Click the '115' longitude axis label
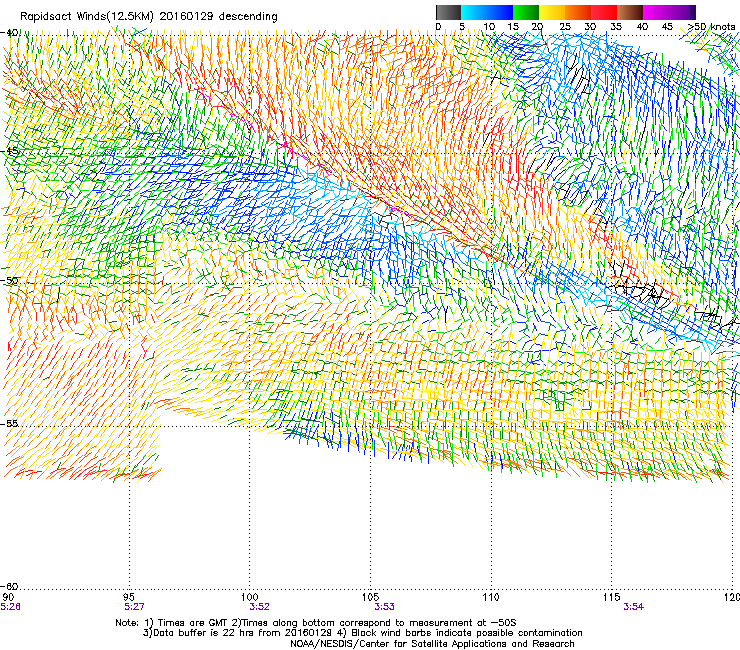Screen dimensions: 740x650 tap(612, 597)
